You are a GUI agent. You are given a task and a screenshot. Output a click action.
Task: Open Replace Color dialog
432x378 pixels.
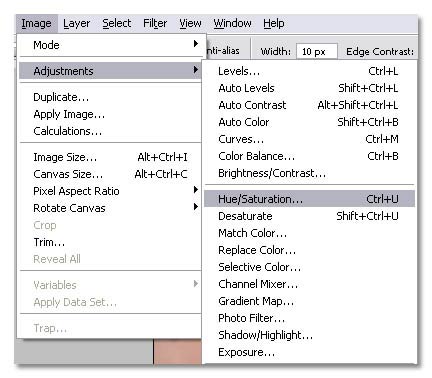point(309,250)
